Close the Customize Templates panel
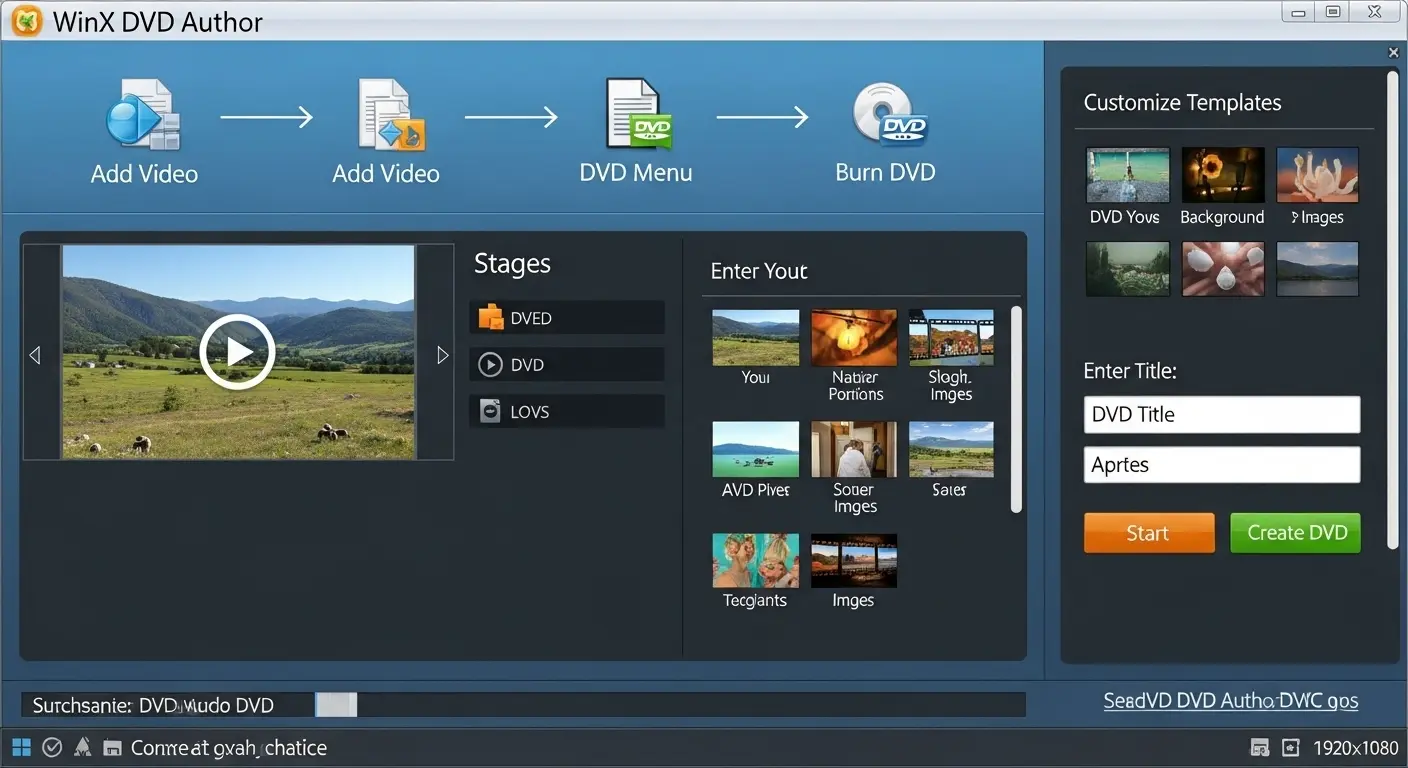The image size is (1408, 768). [x=1393, y=53]
